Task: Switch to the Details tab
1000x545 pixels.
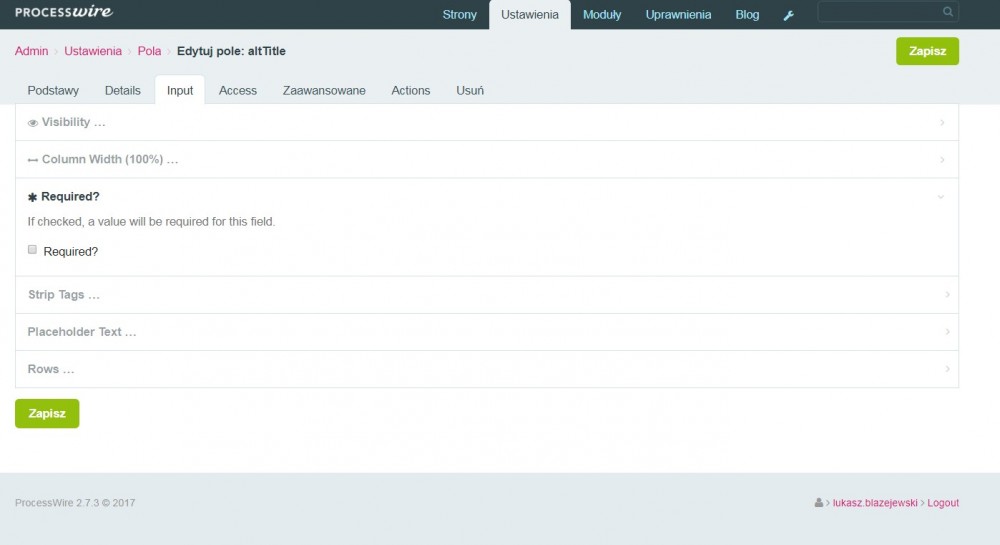Action: point(123,90)
